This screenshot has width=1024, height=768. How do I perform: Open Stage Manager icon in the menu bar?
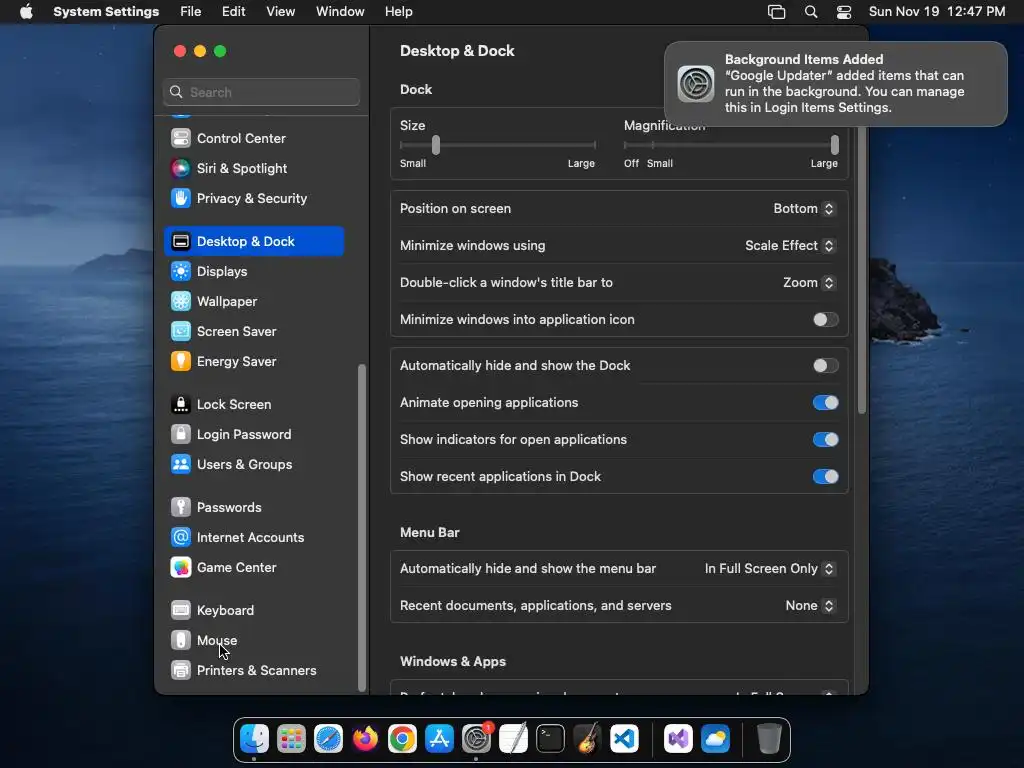776,12
